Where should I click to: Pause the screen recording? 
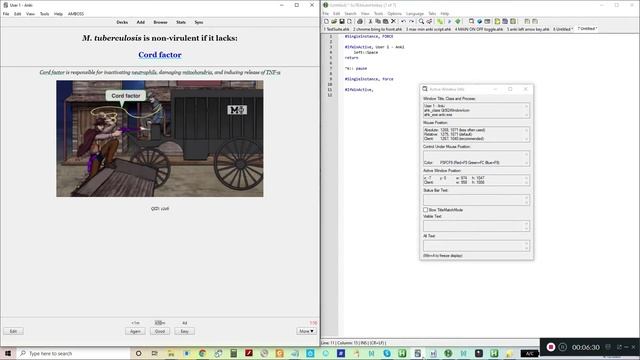pos(562,347)
